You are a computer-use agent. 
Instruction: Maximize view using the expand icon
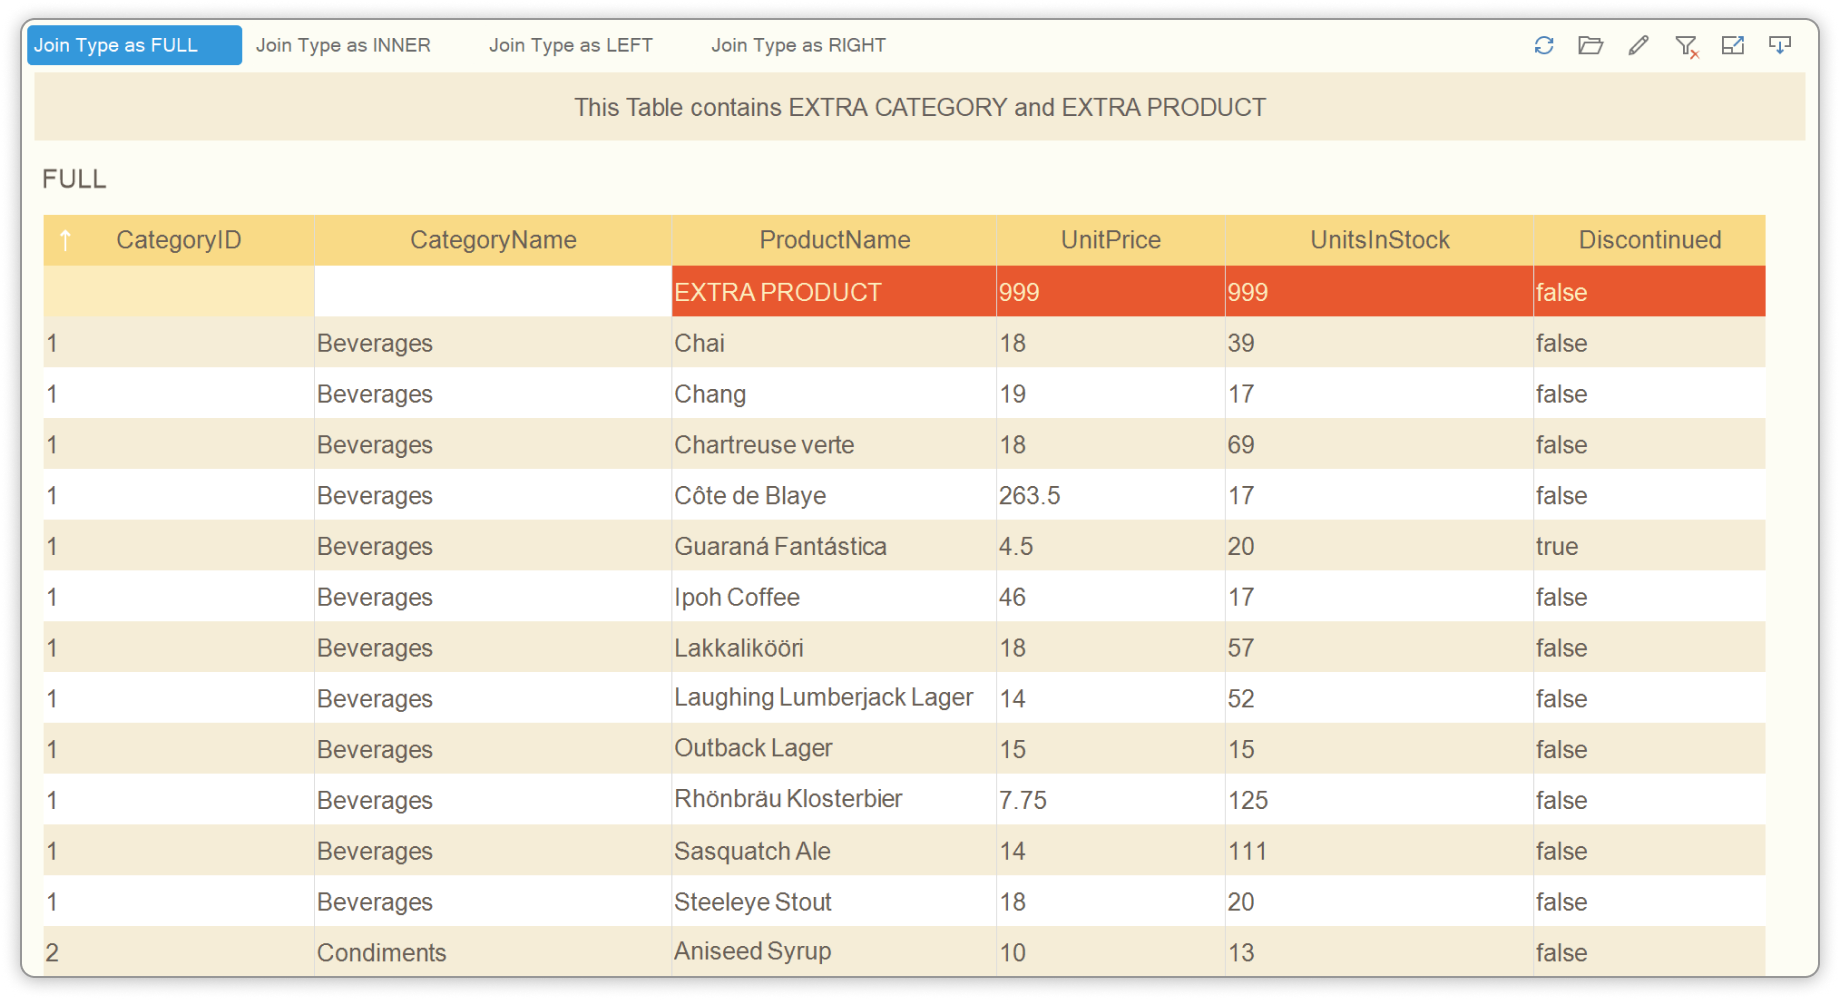[x=1733, y=45]
